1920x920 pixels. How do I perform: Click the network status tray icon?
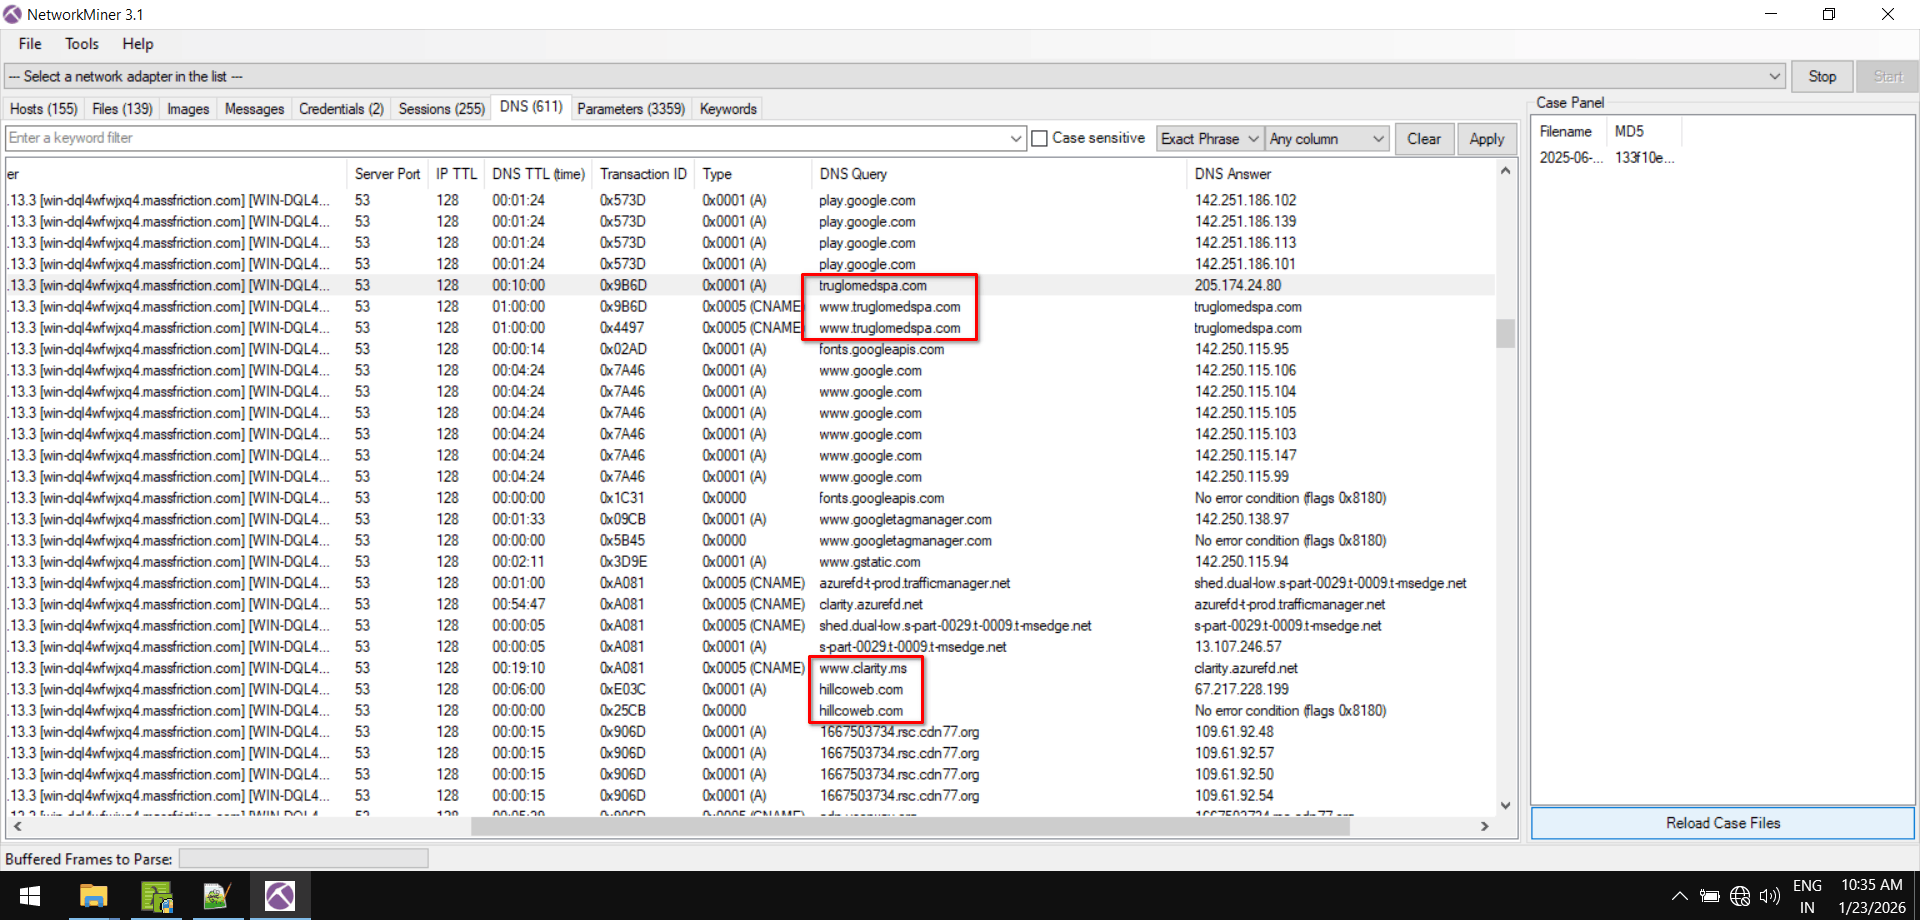coord(1740,896)
